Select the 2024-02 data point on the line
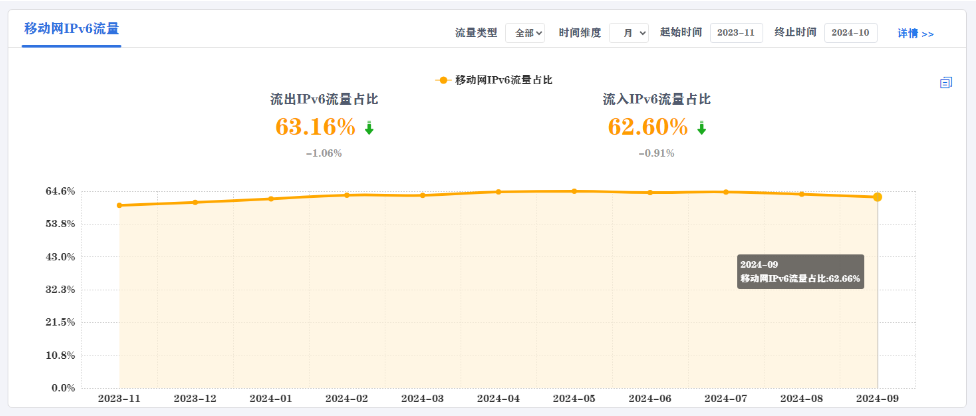 pos(347,195)
